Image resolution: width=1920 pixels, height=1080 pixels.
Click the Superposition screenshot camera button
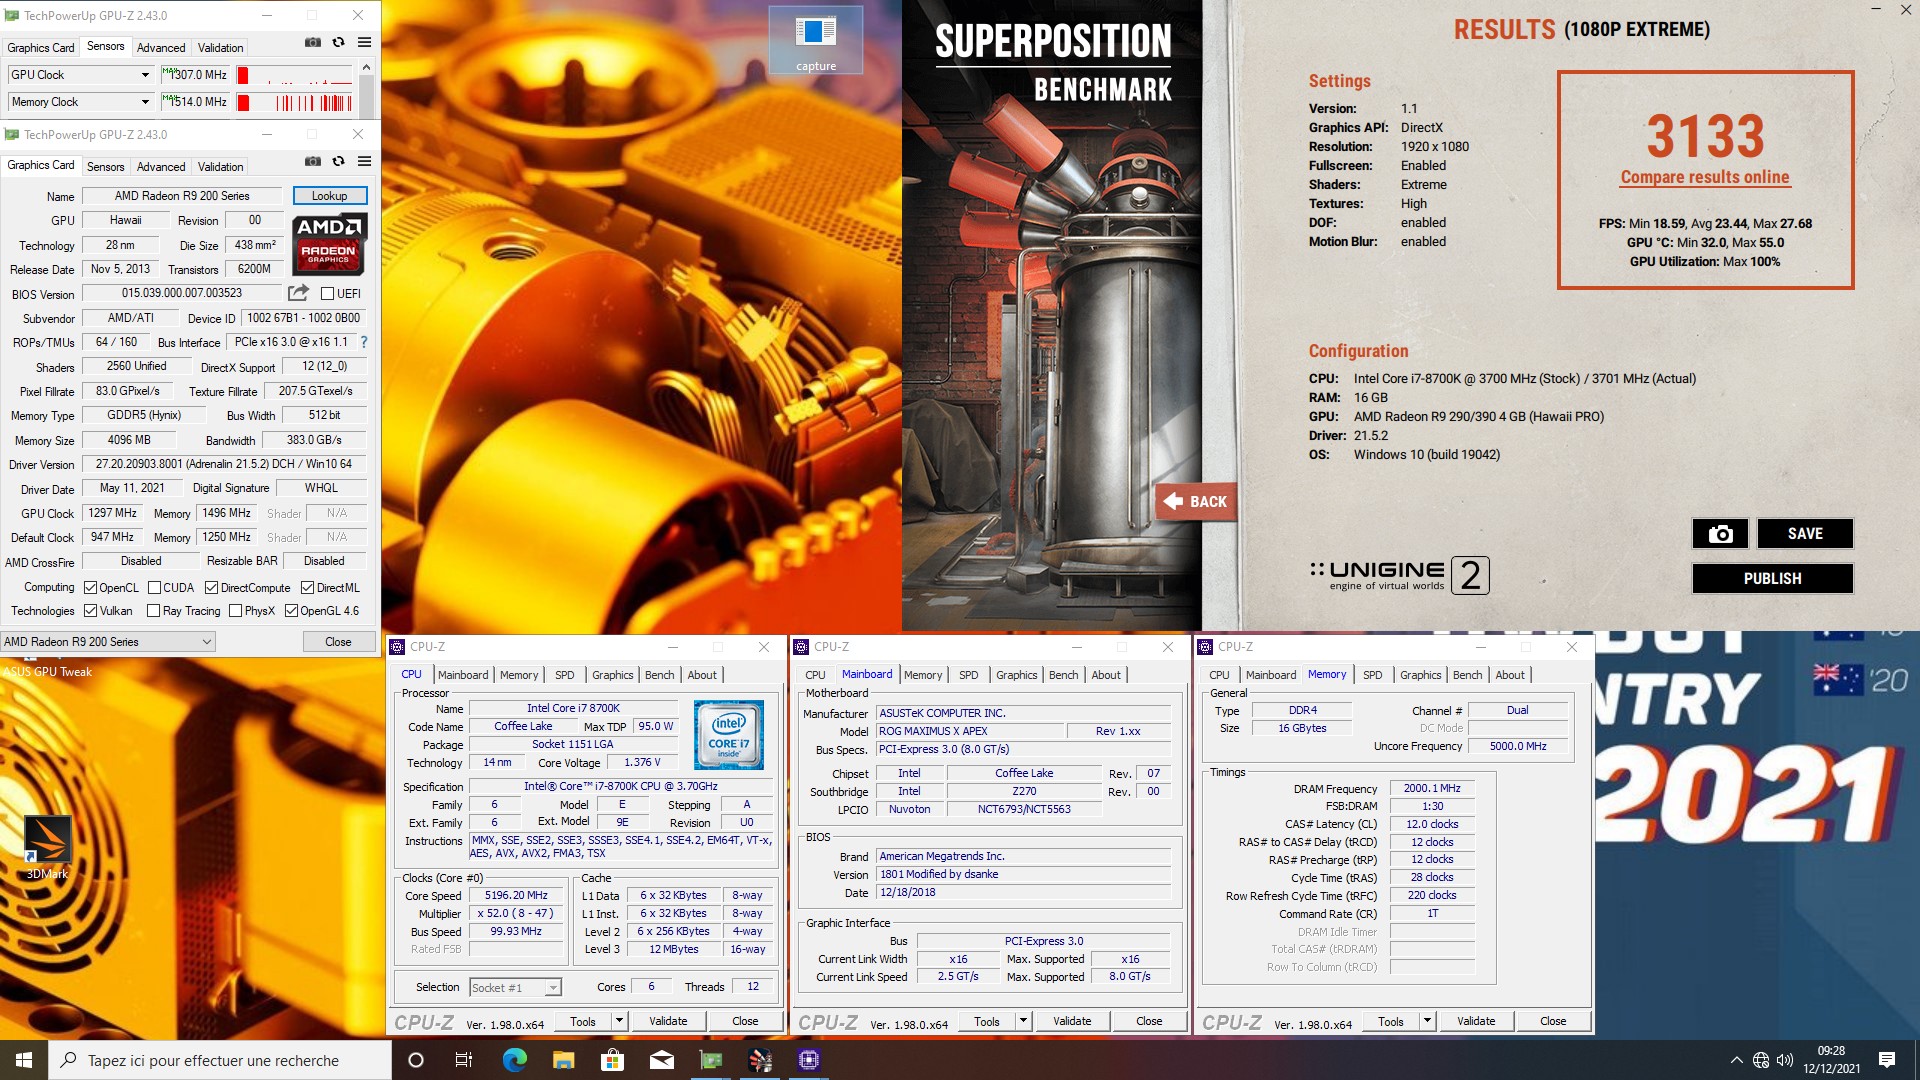tap(1720, 534)
